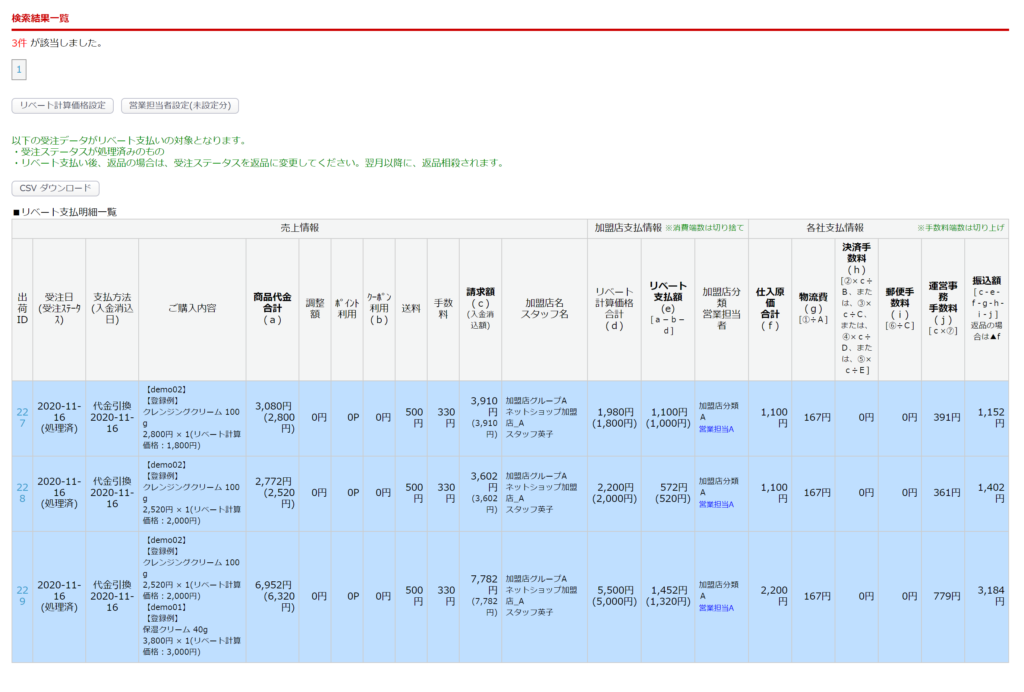Select page 1 in the pagination

19,70
